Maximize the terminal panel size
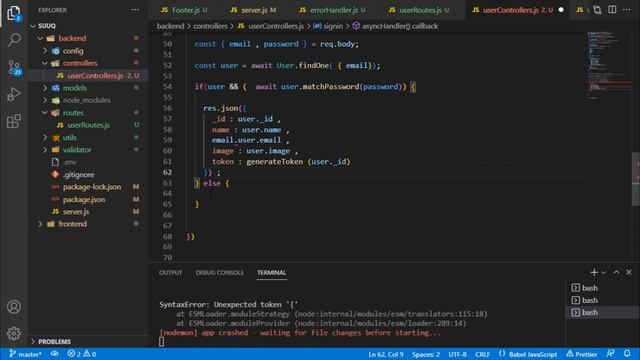This screenshot has height=360, width=640. click(x=616, y=272)
